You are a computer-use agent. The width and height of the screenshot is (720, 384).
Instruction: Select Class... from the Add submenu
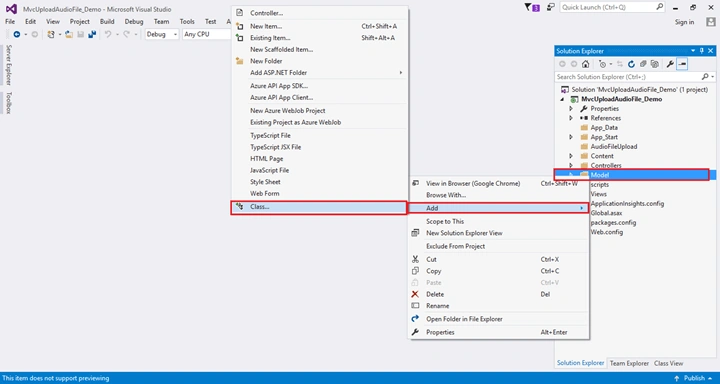pos(319,207)
